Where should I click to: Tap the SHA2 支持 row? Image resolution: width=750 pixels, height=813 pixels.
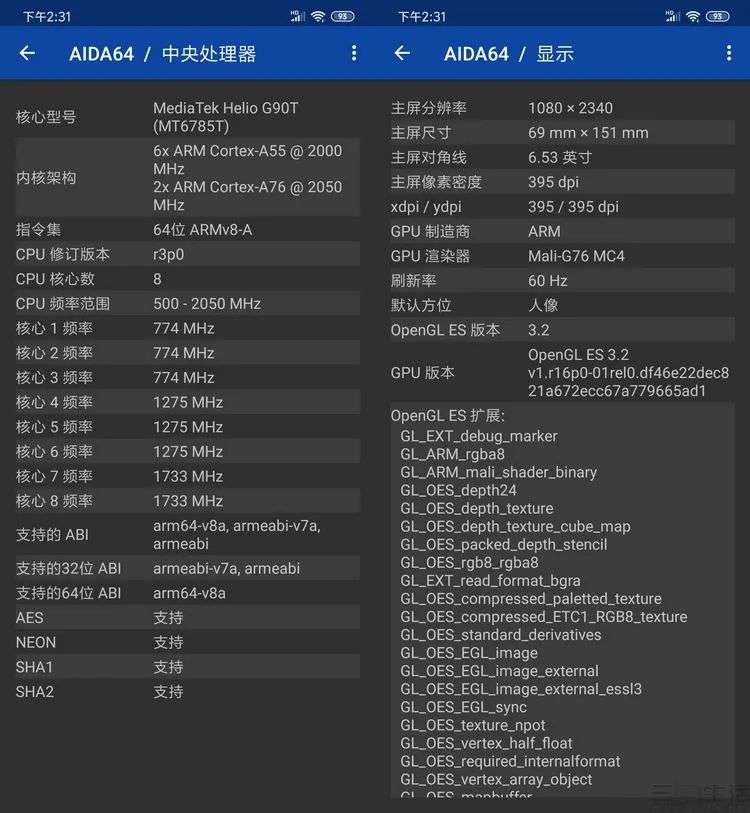click(x=188, y=692)
